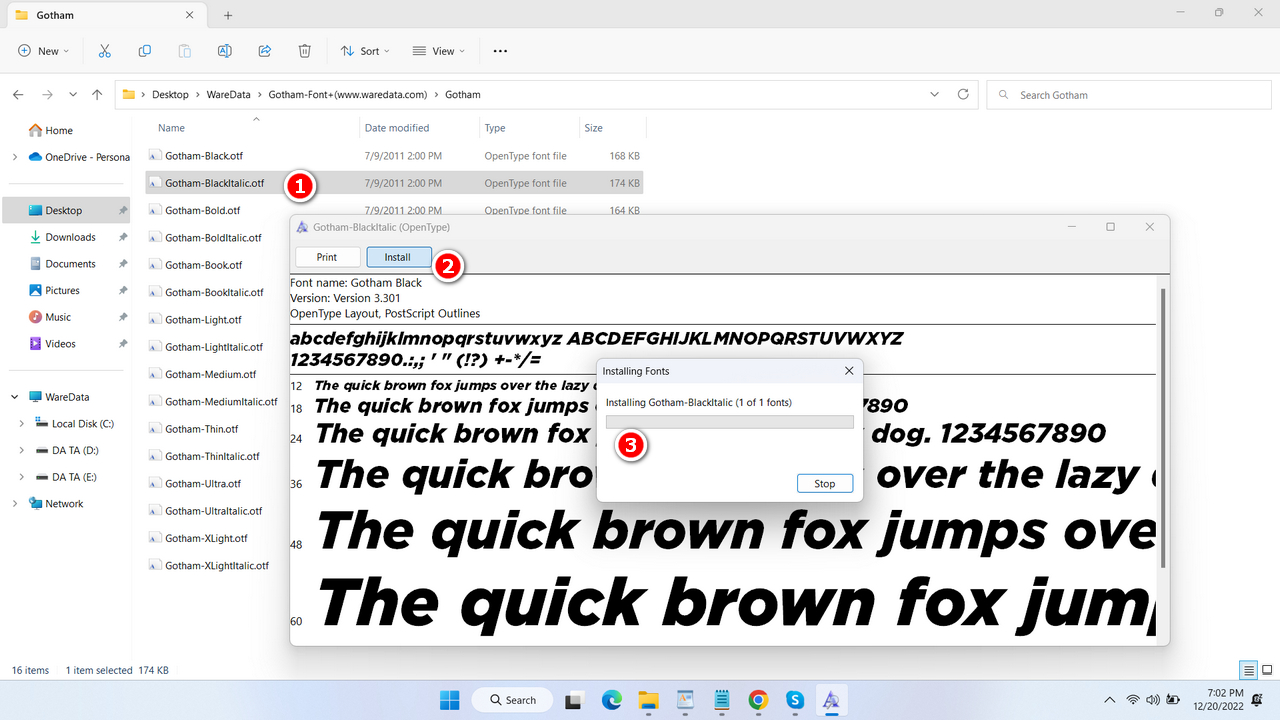The height and width of the screenshot is (720, 1280).
Task: Copy Gotham-BlackItalic.otf using the toolbar icon
Action: tap(144, 50)
